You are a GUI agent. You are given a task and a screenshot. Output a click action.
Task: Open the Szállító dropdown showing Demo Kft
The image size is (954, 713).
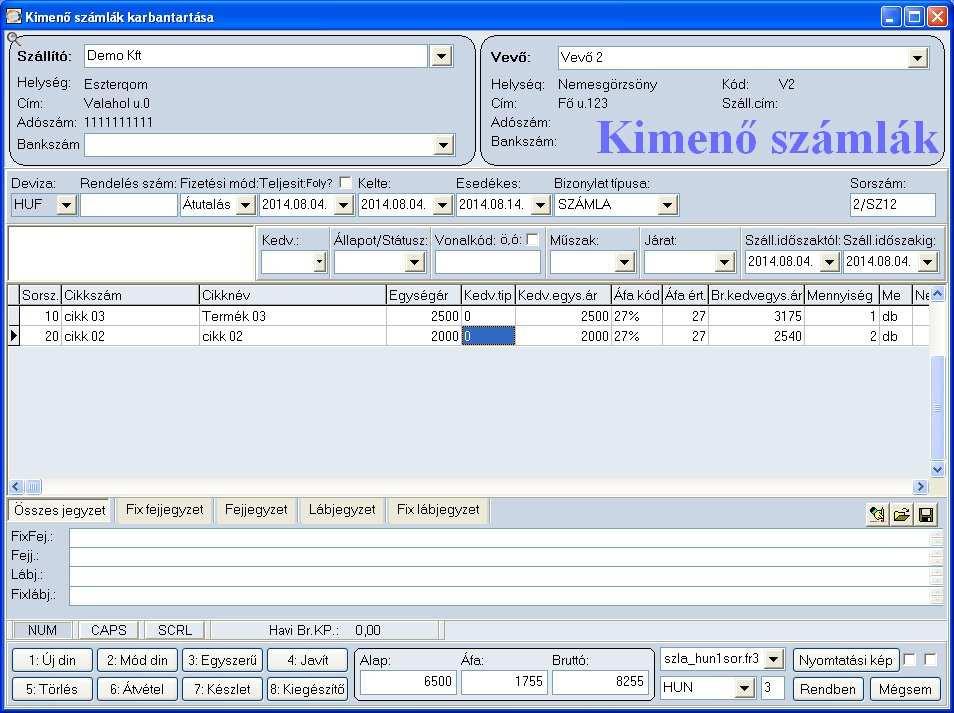pos(440,56)
